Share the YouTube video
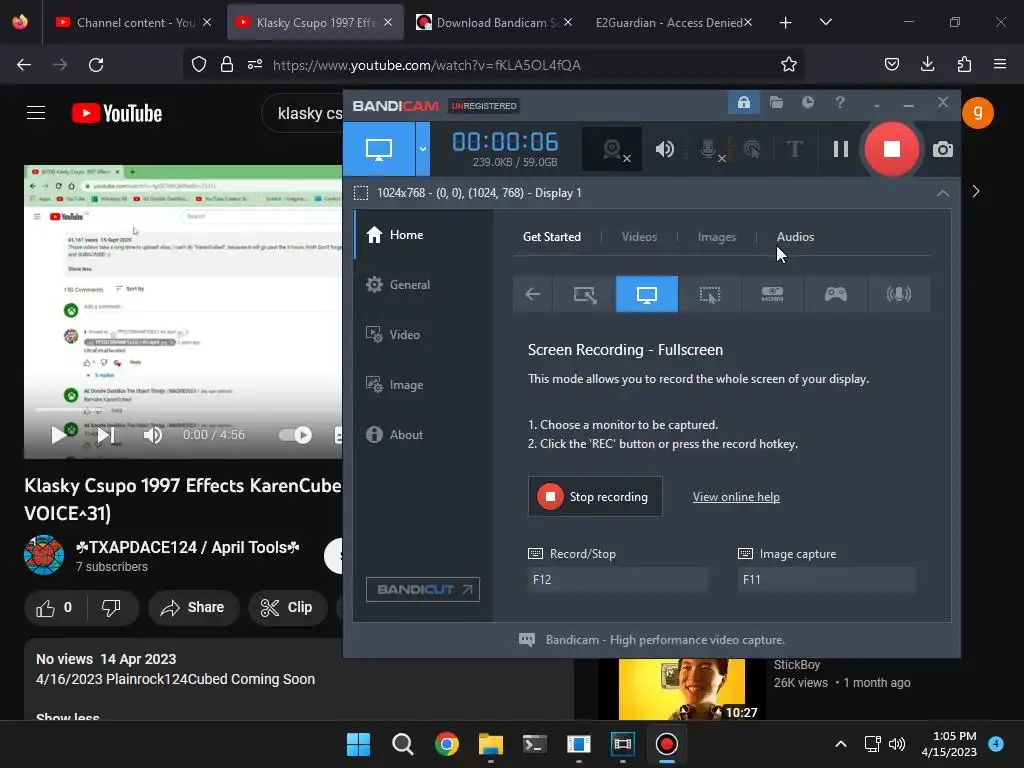Screen dimensions: 1024x768 (193, 608)
